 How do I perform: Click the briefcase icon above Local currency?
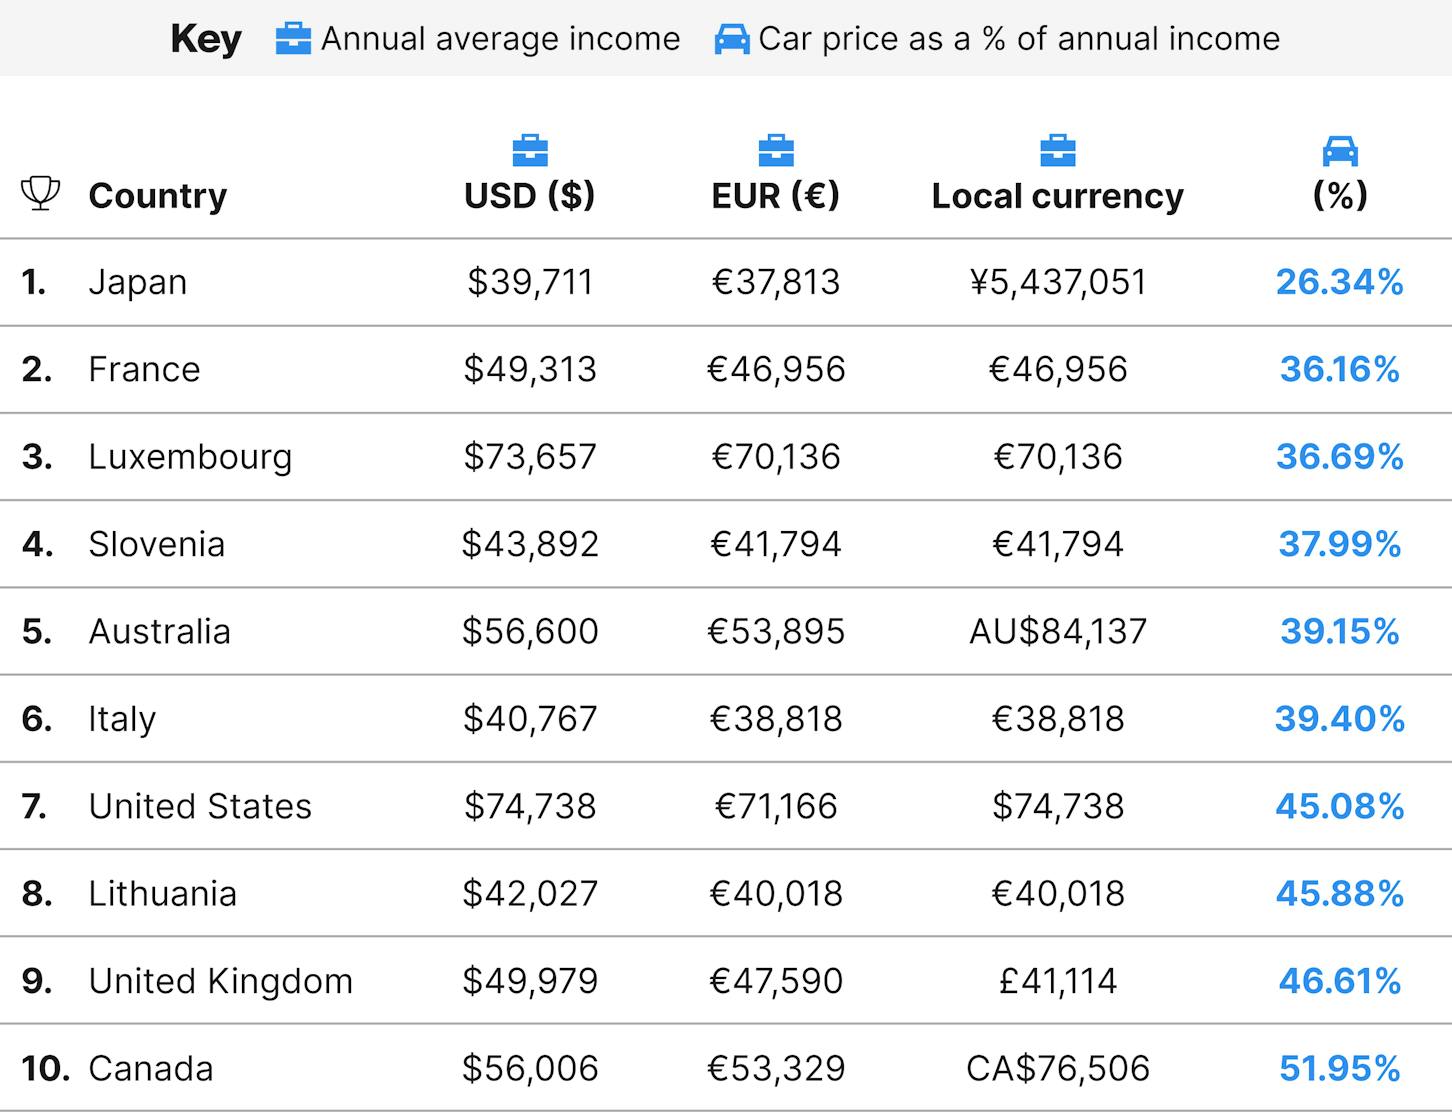point(1058,151)
